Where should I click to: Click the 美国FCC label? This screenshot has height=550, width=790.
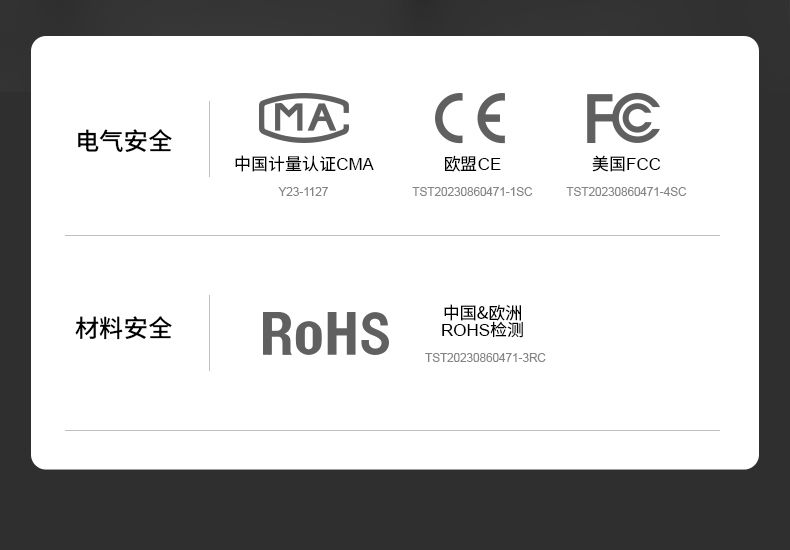[x=626, y=164]
